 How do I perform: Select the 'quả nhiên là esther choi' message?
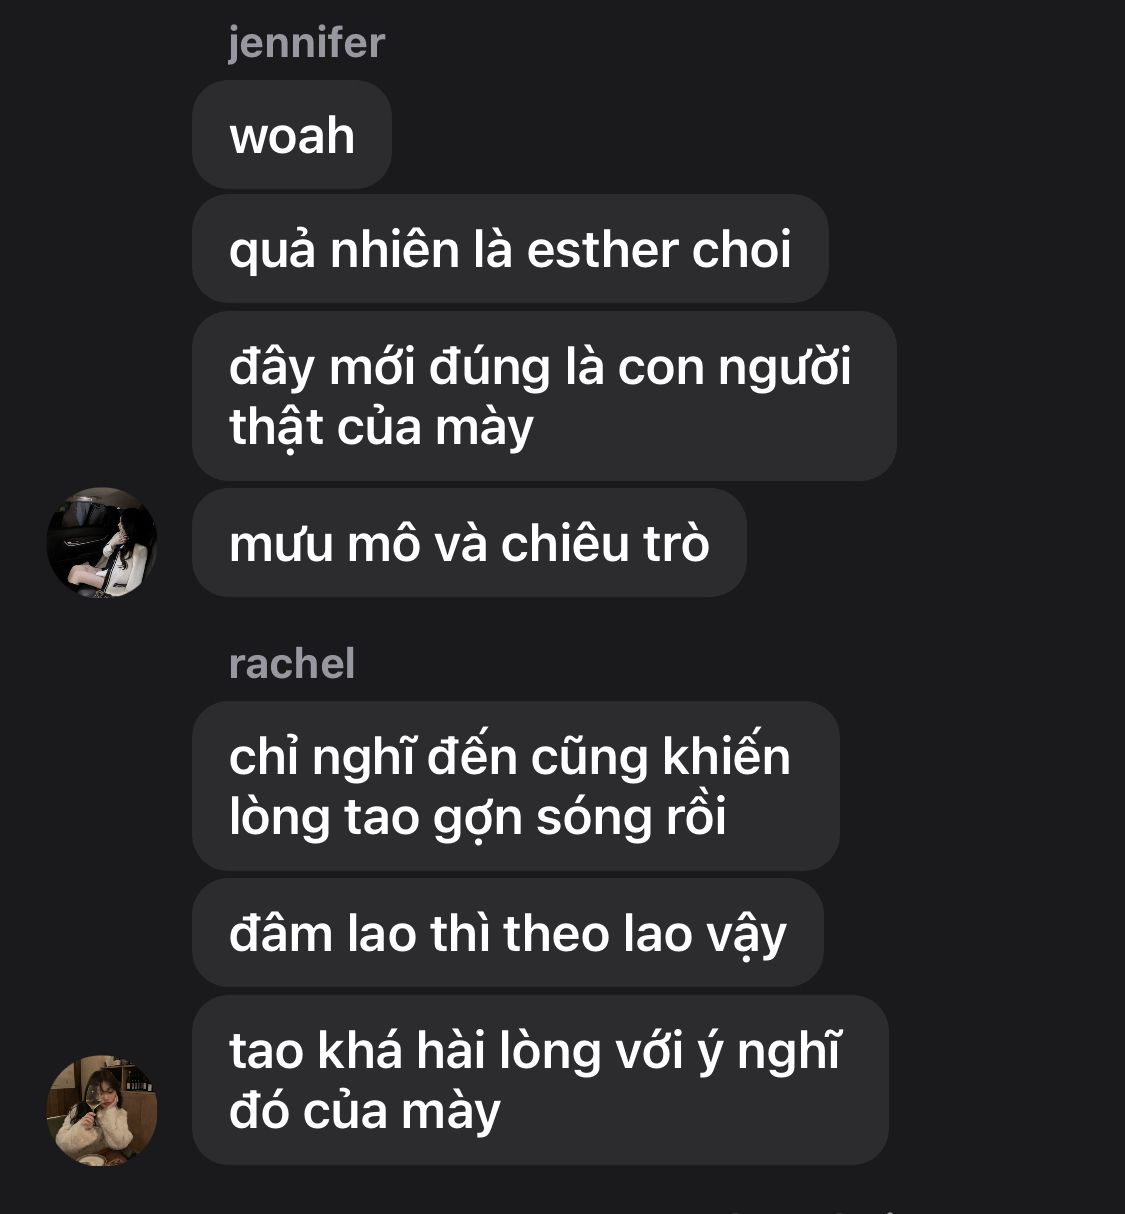pyautogui.click(x=510, y=249)
